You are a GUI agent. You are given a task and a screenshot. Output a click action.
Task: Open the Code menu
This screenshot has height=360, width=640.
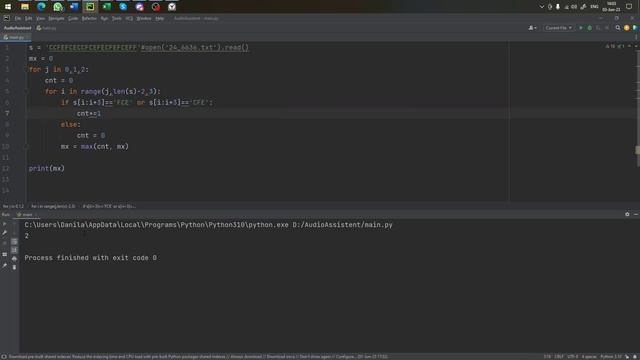pos(73,18)
